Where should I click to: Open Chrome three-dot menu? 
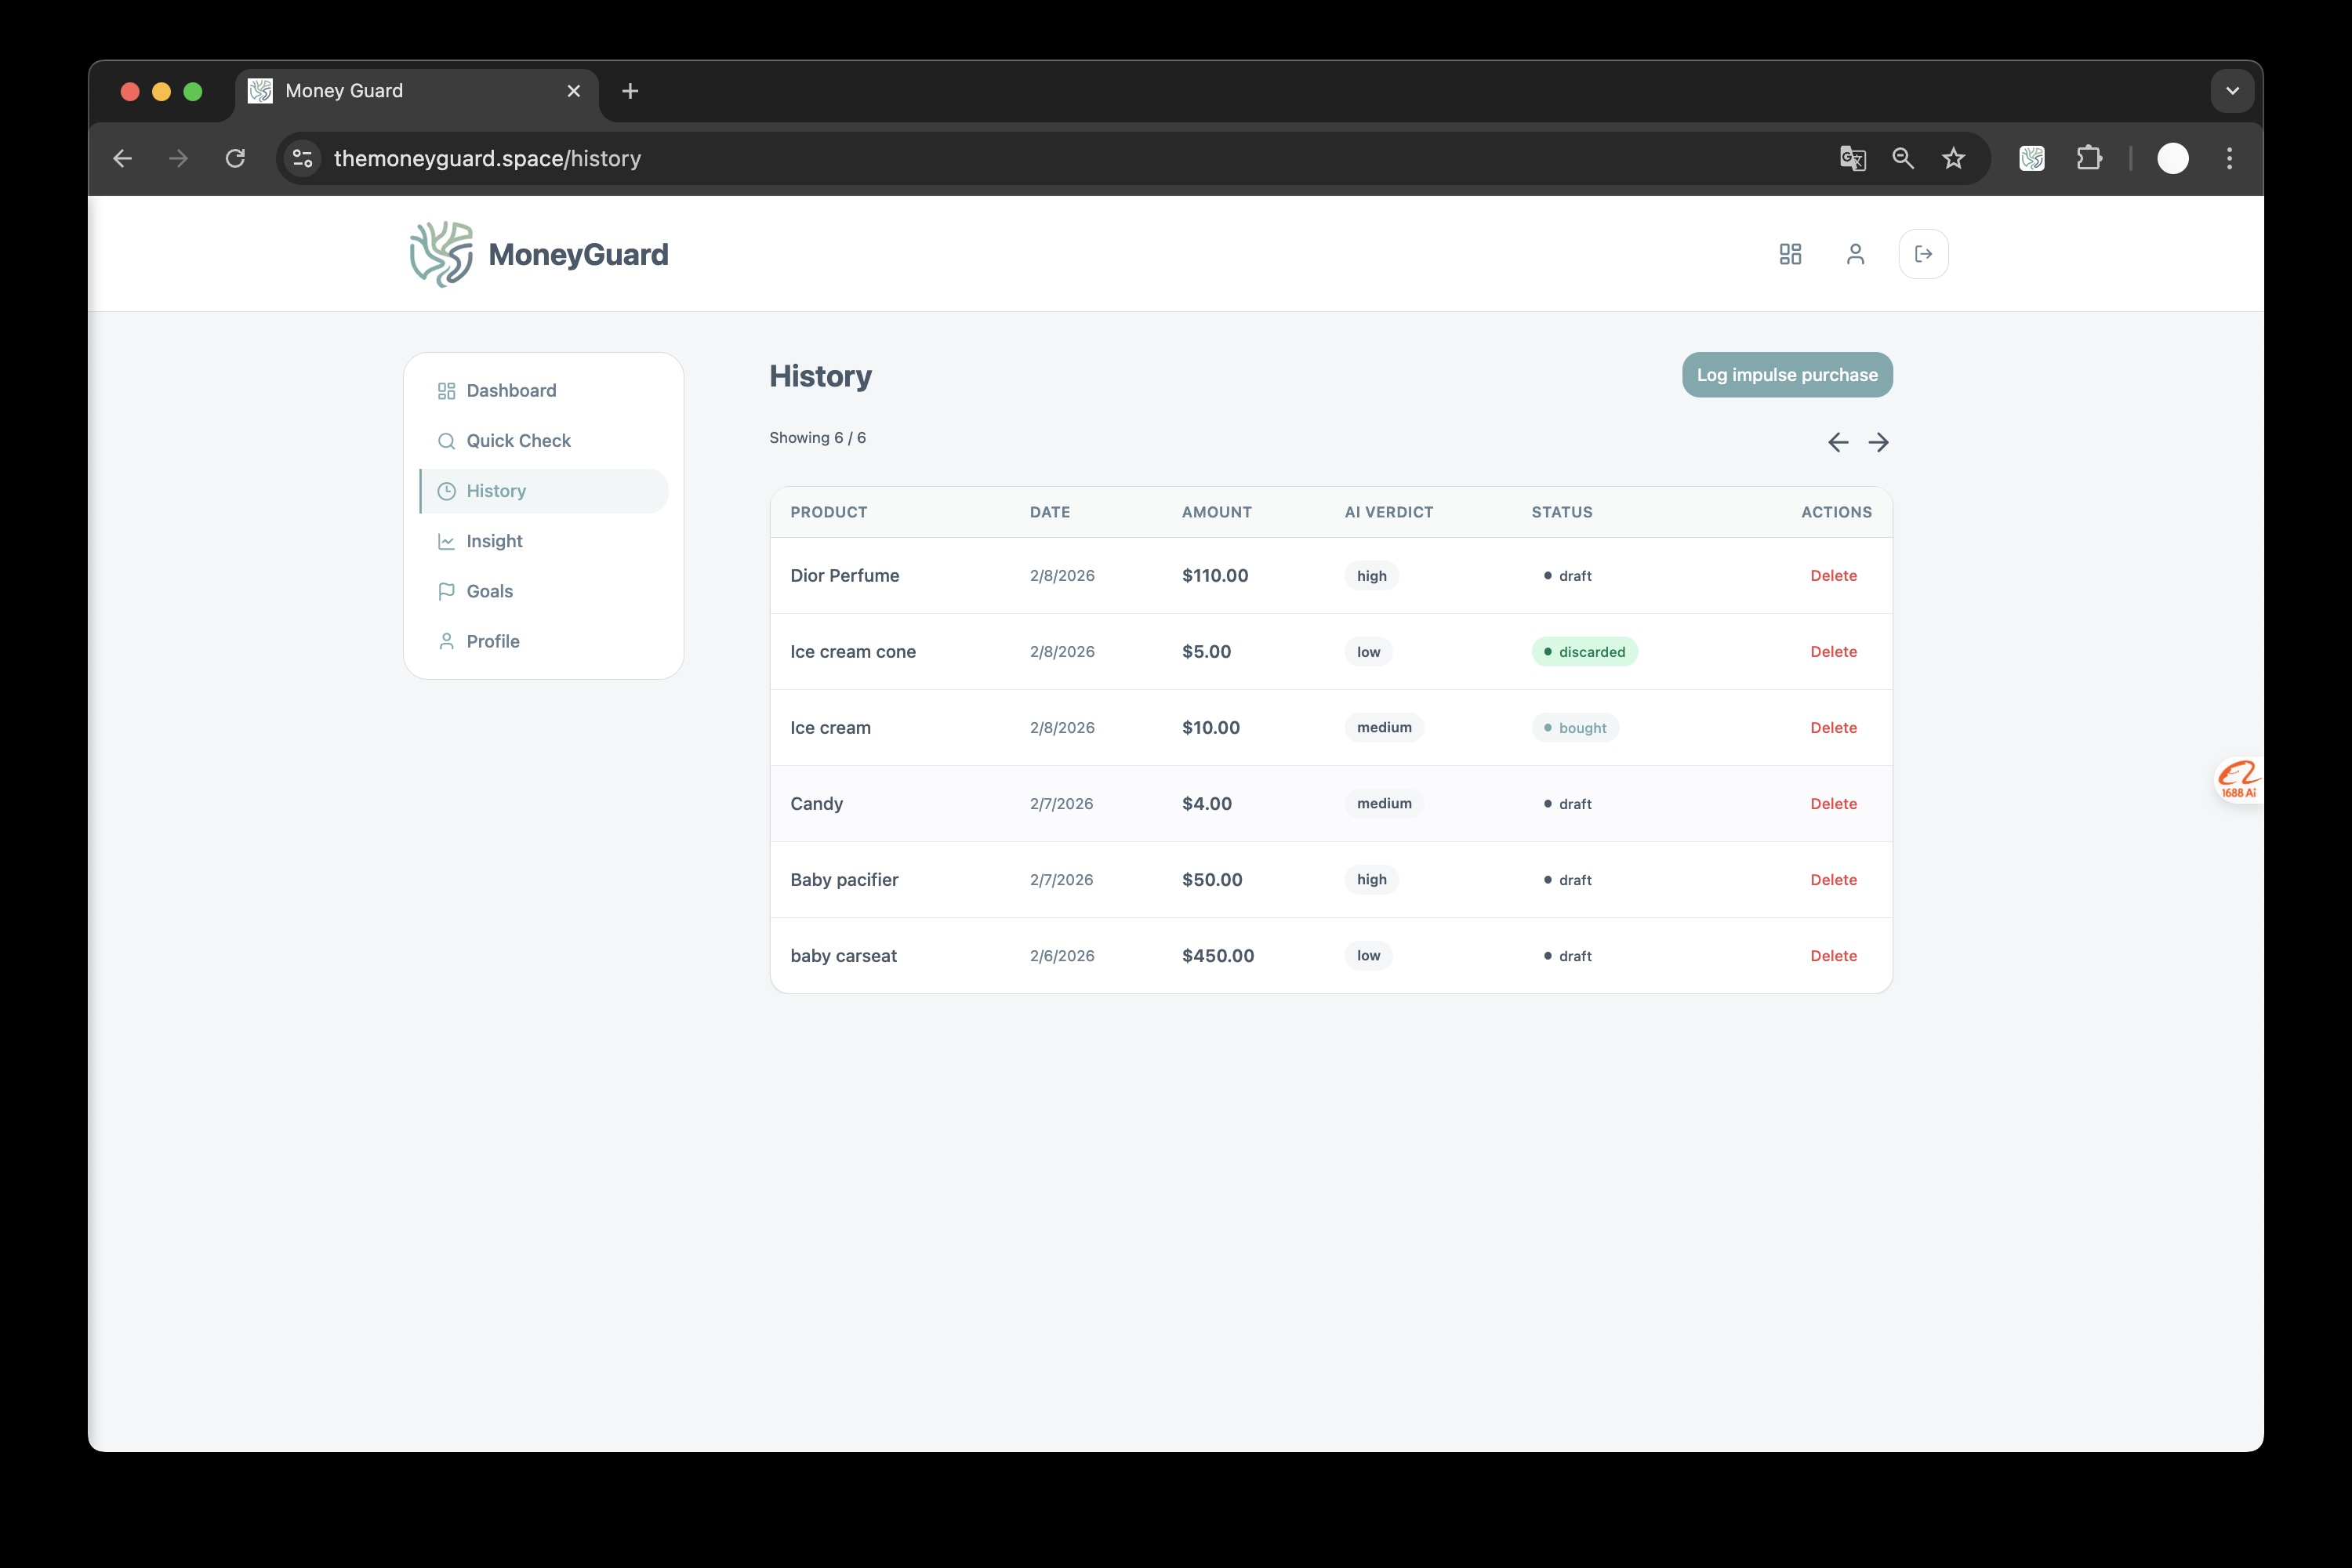click(x=2229, y=158)
